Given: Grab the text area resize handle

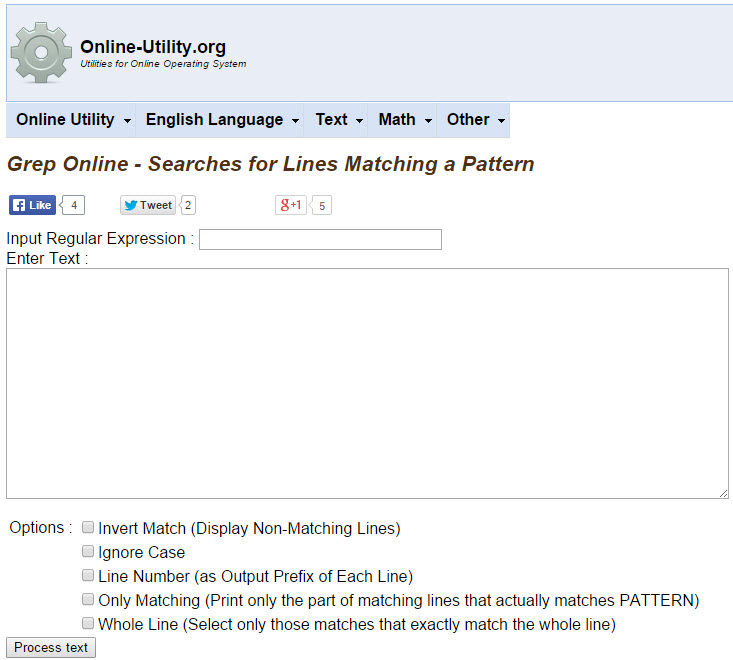Looking at the screenshot, I should pyautogui.click(x=723, y=493).
